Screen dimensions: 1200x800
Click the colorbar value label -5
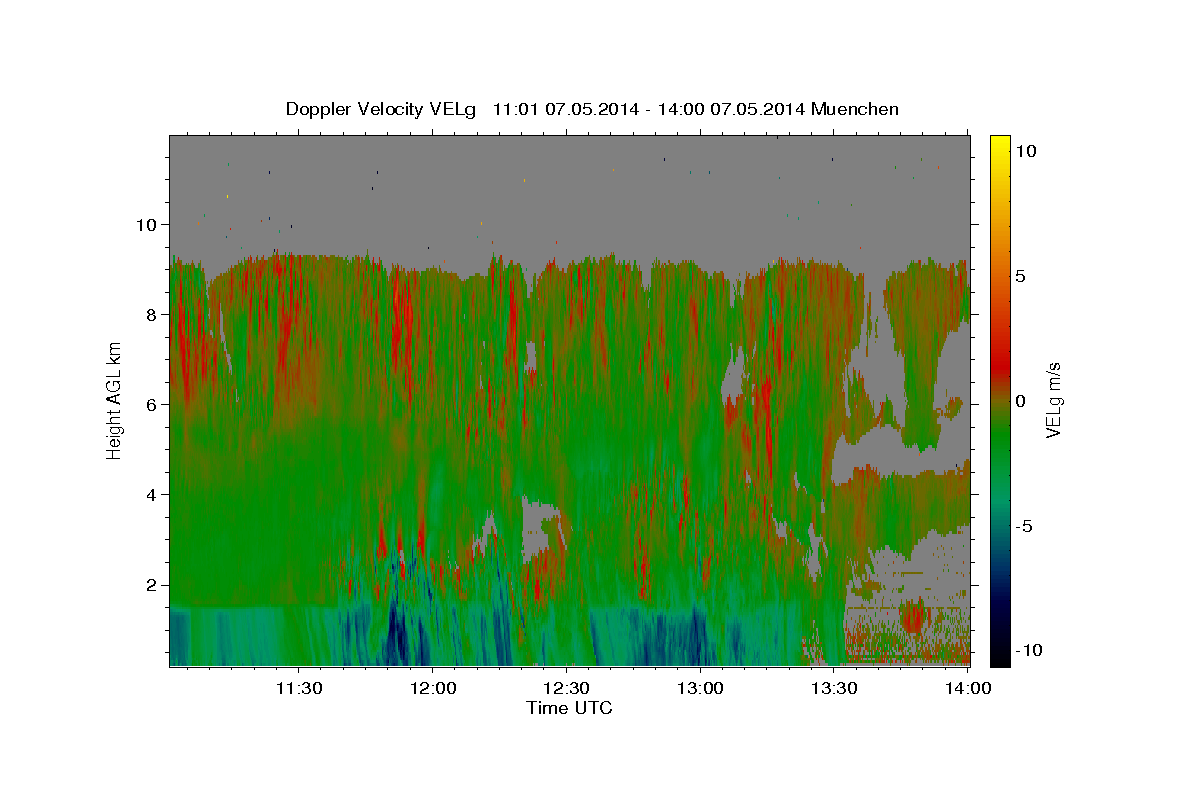click(x=1024, y=526)
